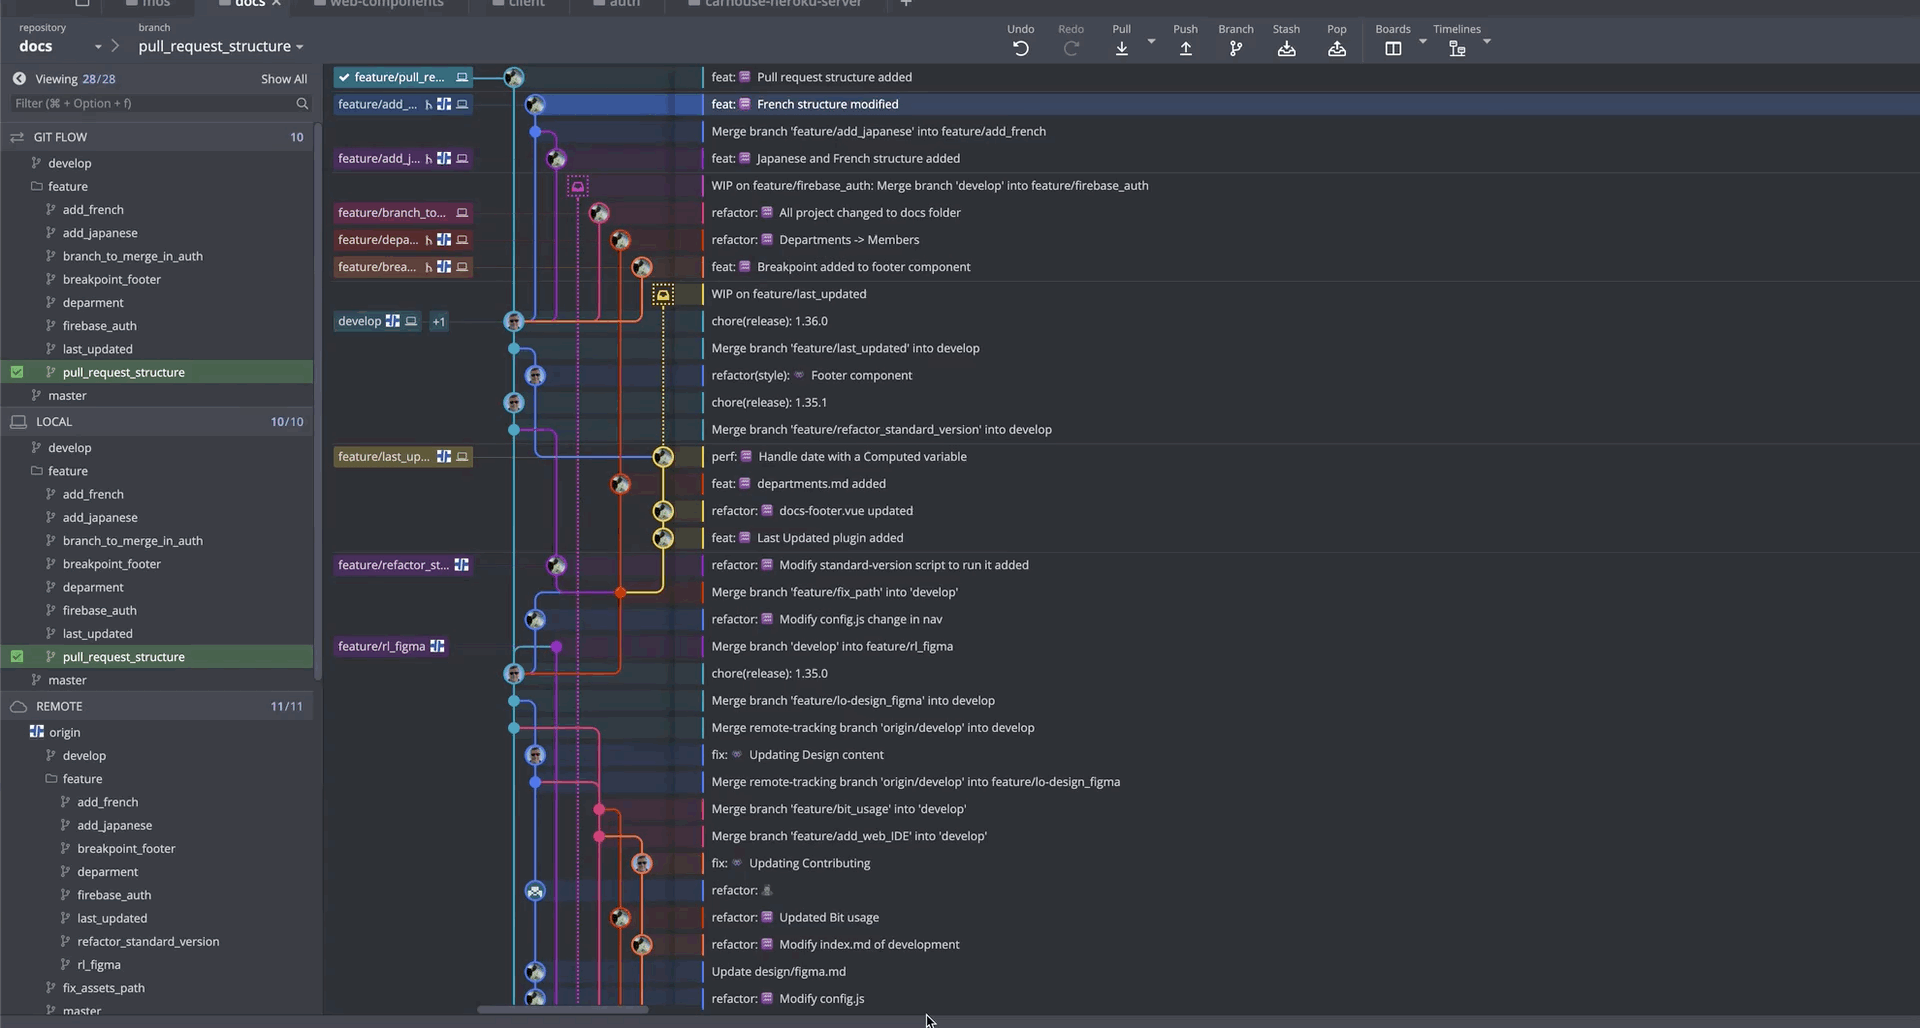1920x1028 pixels.
Task: Click the Pull icon
Action: pos(1121,48)
